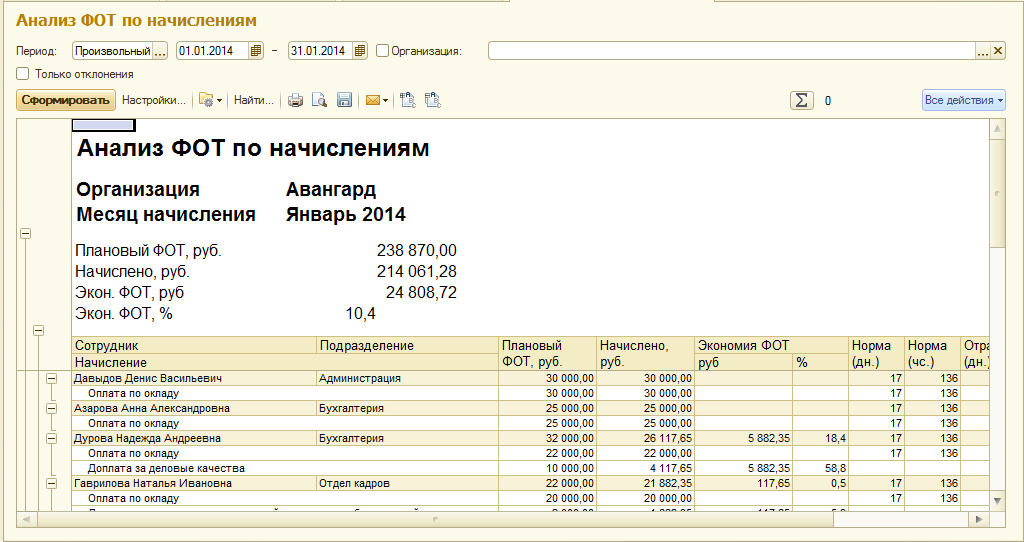The height and width of the screenshot is (542, 1024).
Task: Open email dropdown arrow beside envelope
Action: tap(385, 101)
